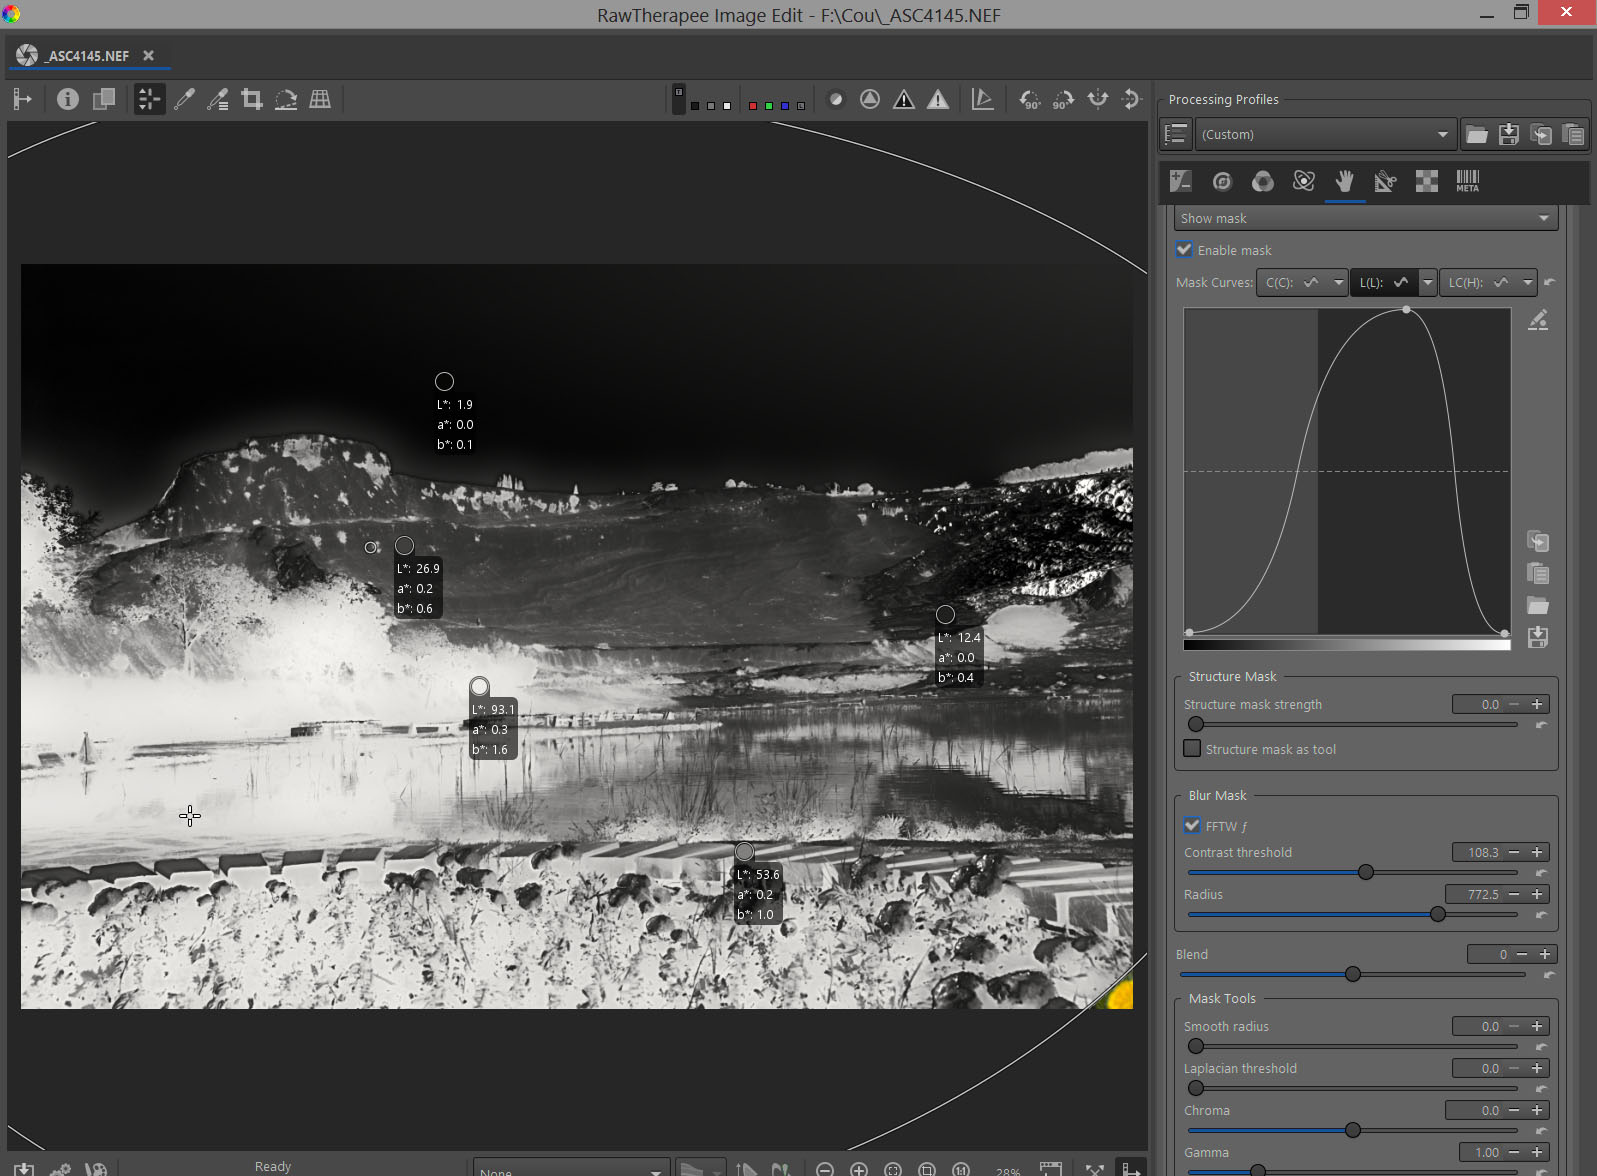The image size is (1597, 1176).
Task: Open the Show mask dropdown
Action: [x=1365, y=218]
